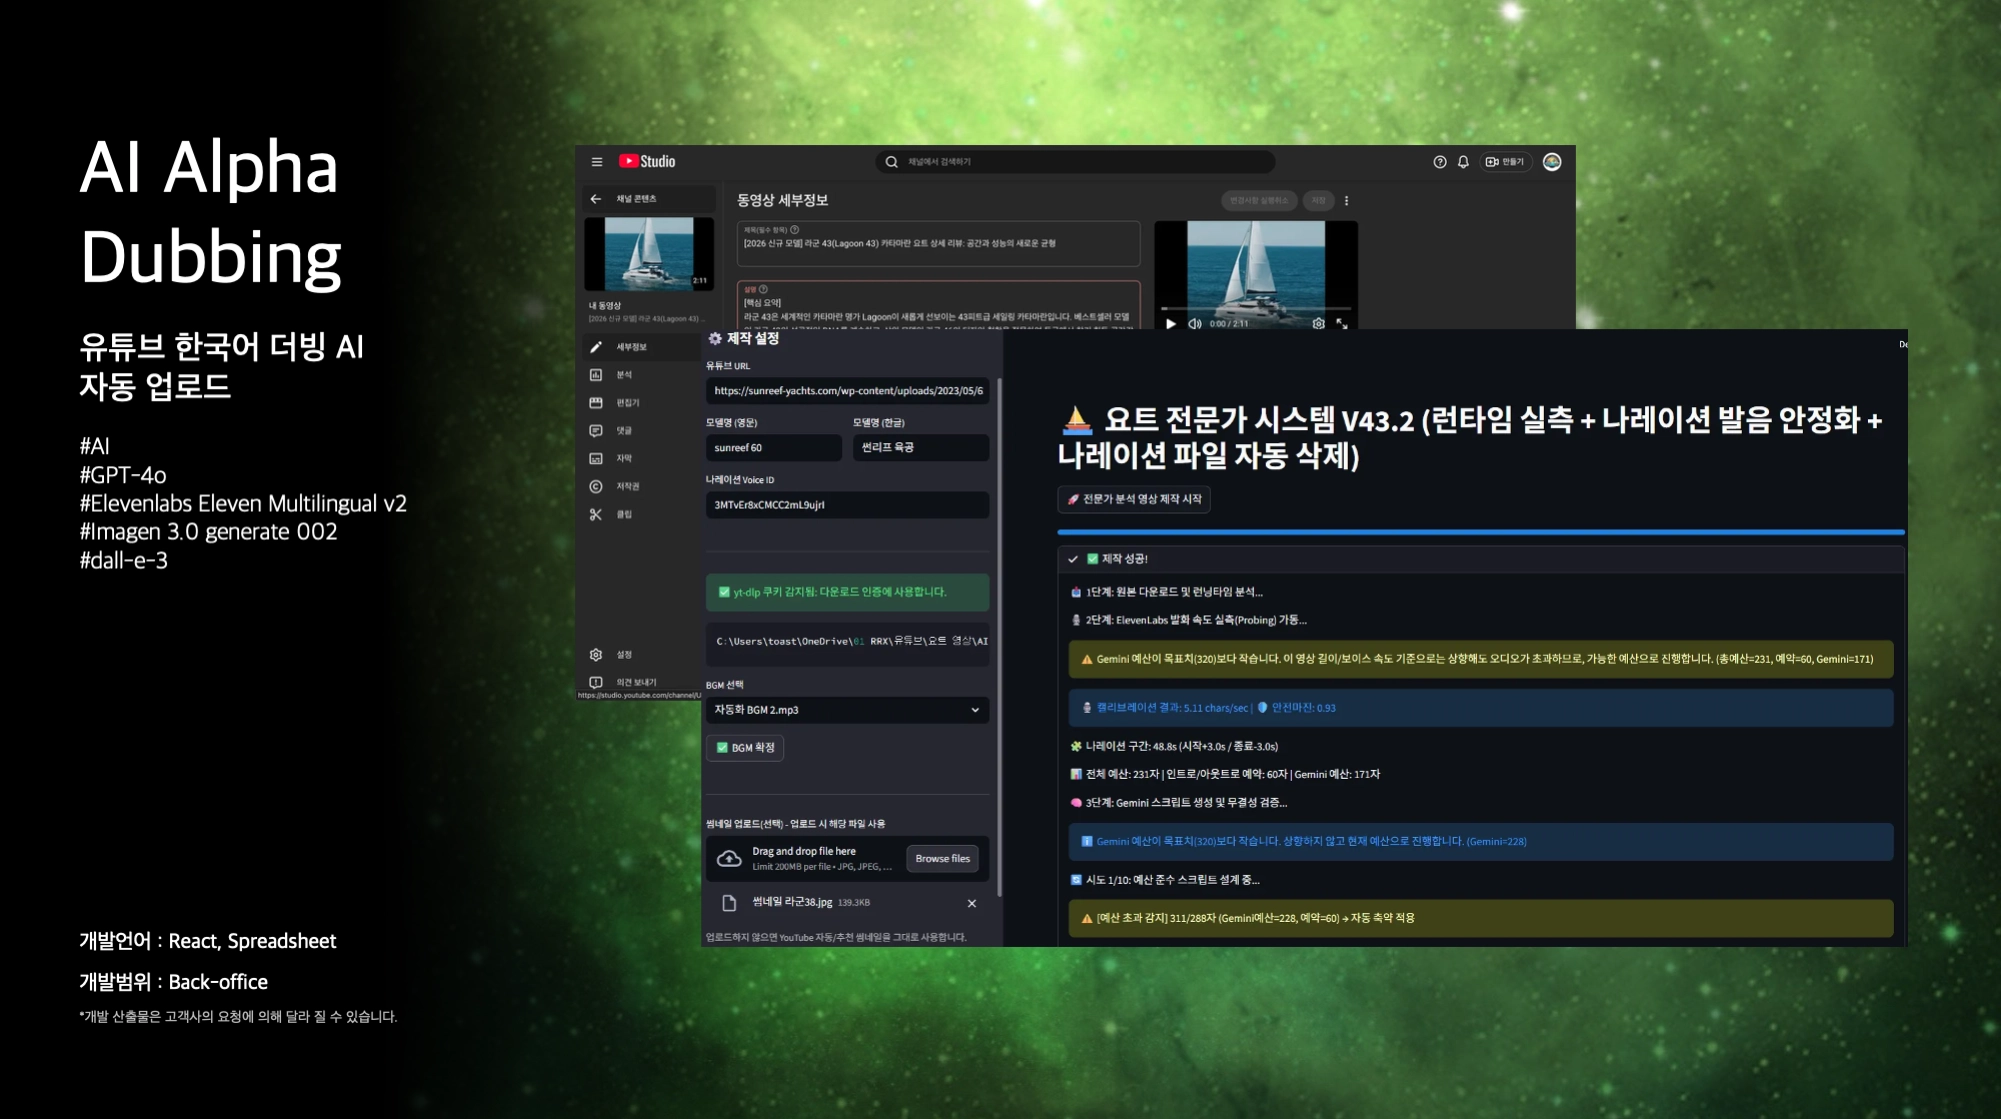Remove the uploaded 썸네일 라군38.jpg file
The height and width of the screenshot is (1119, 2001).
971,904
